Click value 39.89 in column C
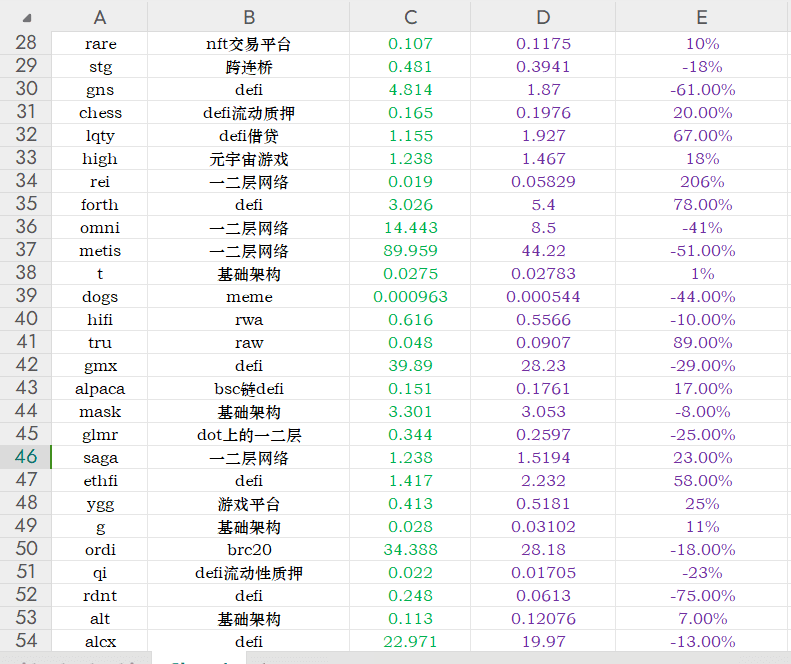Image resolution: width=791 pixels, height=664 pixels. (410, 365)
